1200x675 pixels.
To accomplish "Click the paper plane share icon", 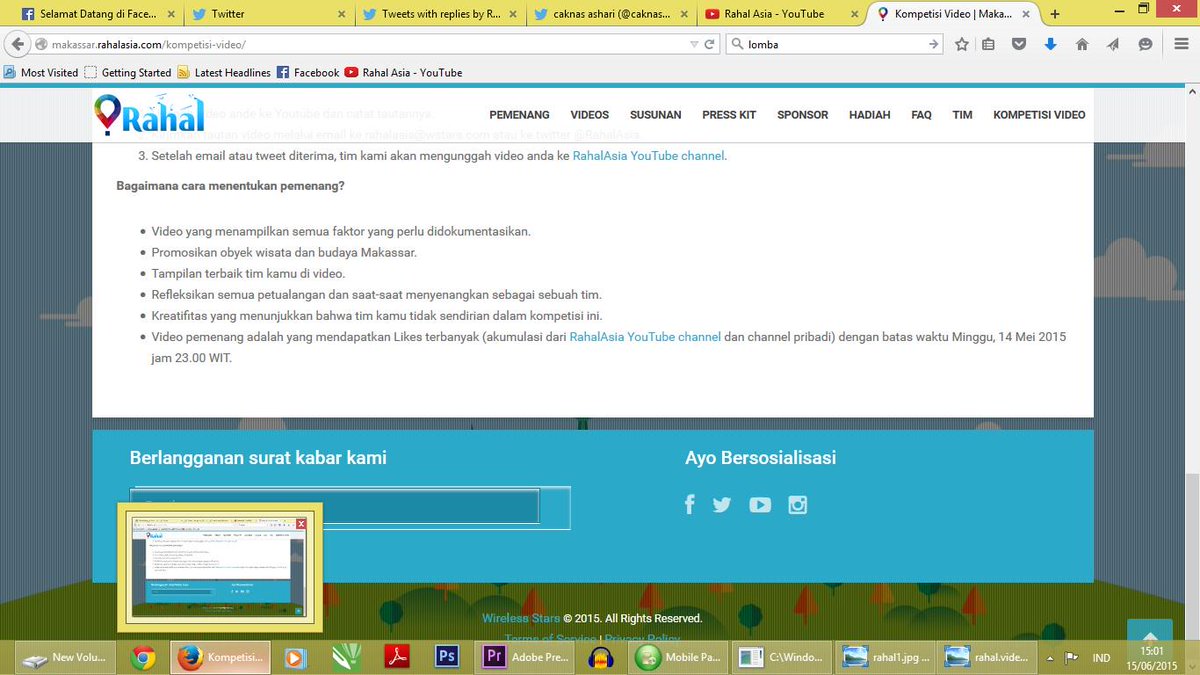I will pos(1113,45).
